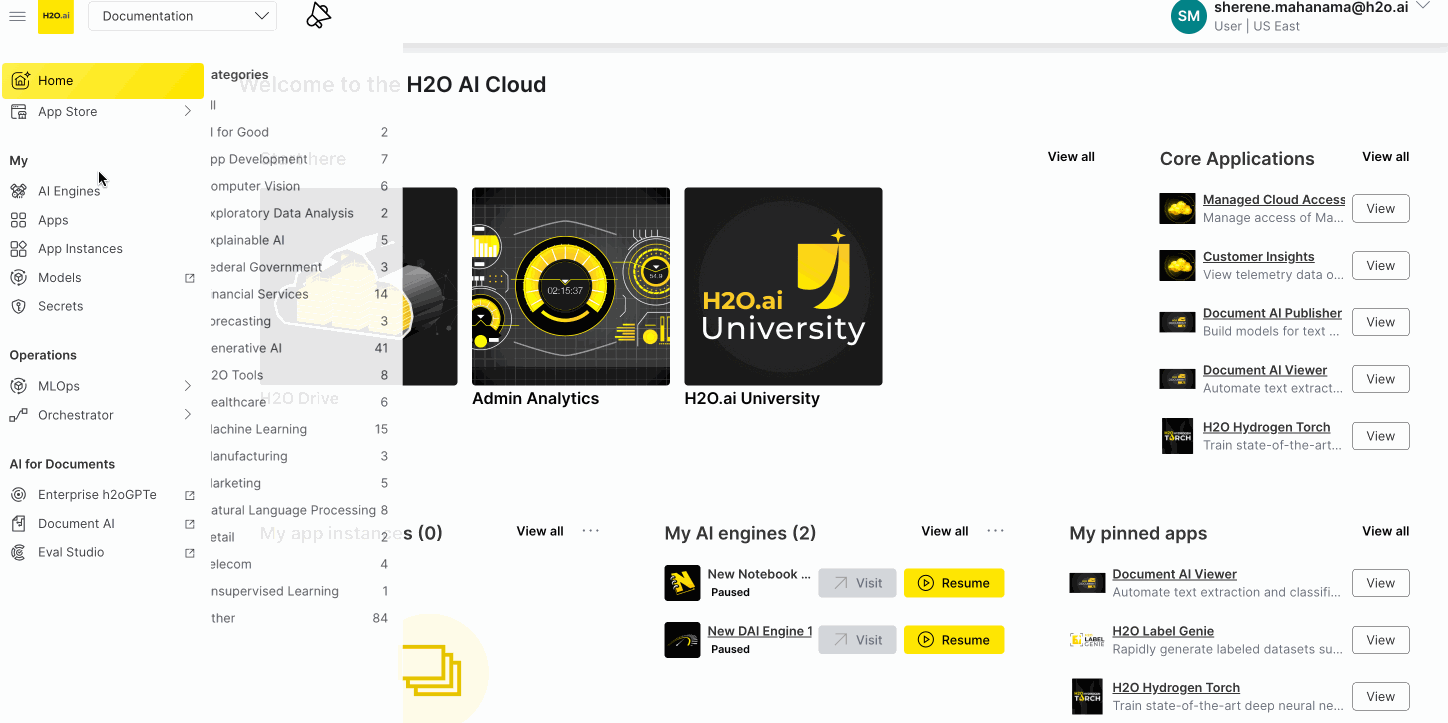Open the Admin Analytics thumbnail
This screenshot has width=1448, height=723.
571,286
